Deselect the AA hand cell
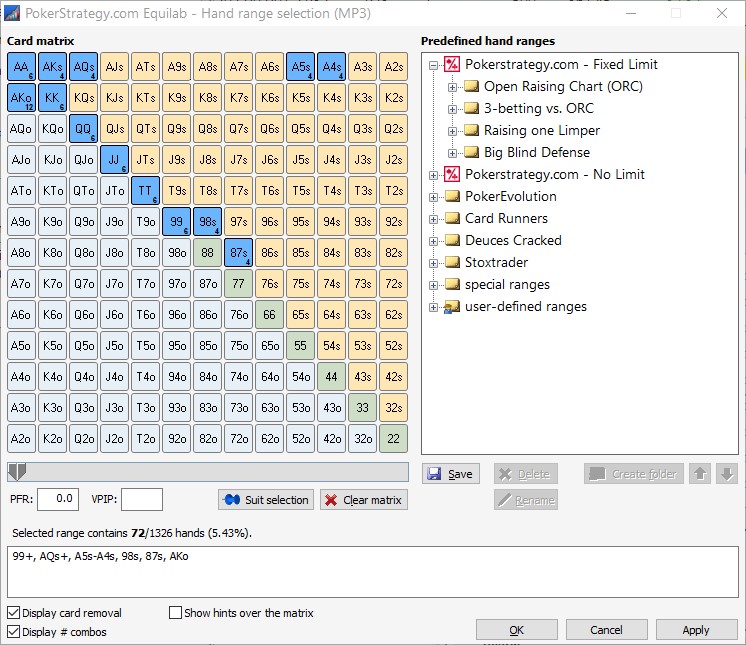This screenshot has width=746, height=645. [21, 67]
